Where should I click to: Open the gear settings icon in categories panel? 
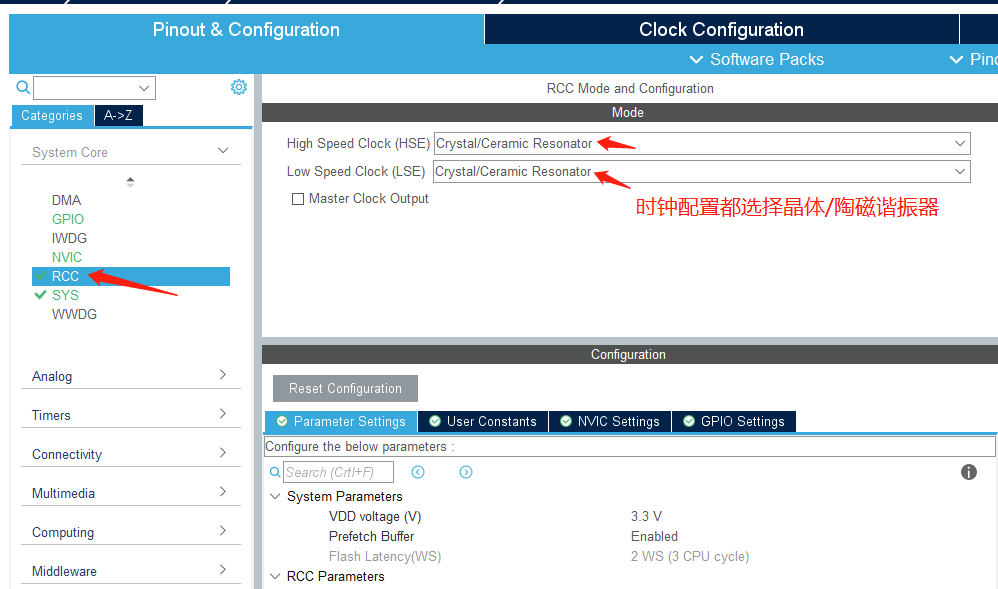pos(239,87)
